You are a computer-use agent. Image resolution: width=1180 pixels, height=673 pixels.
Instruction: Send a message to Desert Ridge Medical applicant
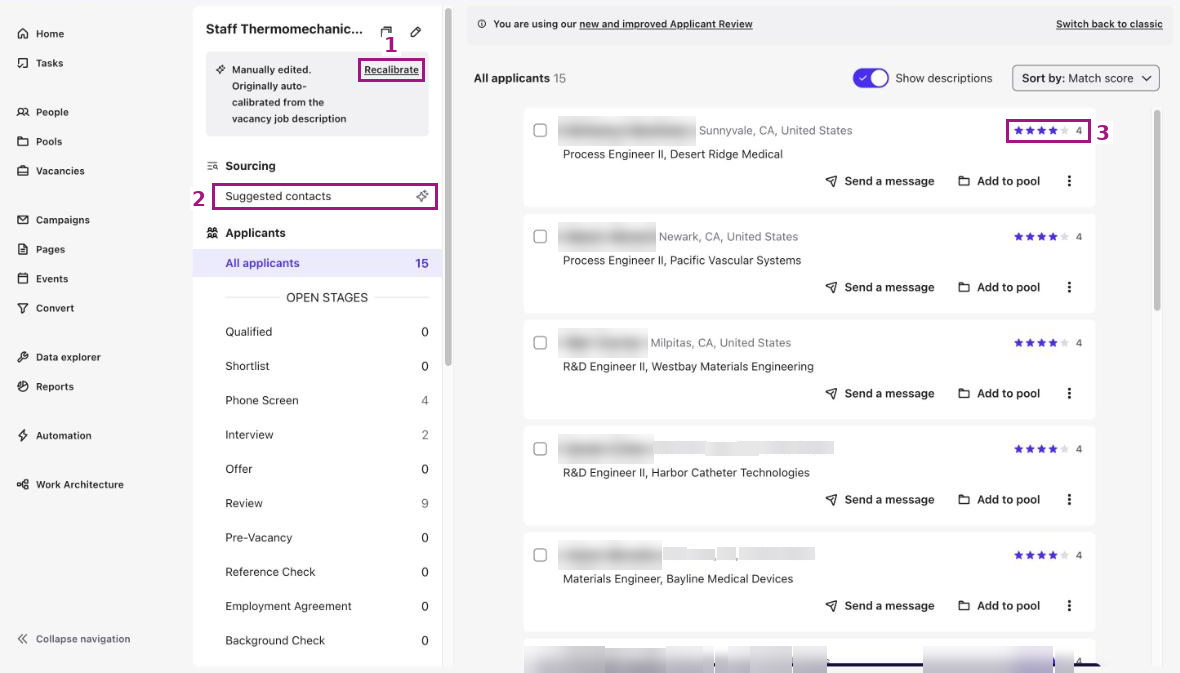click(x=880, y=181)
